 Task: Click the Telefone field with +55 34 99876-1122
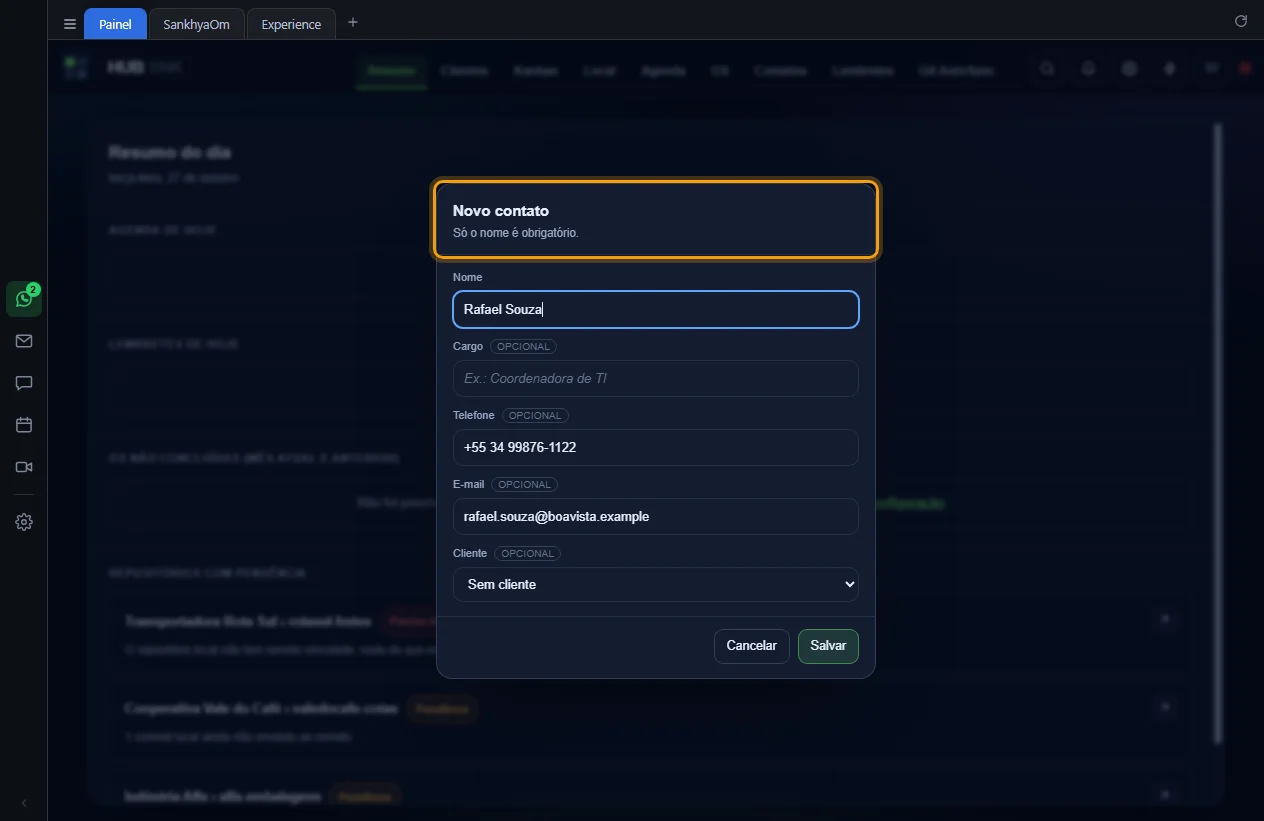click(x=656, y=448)
